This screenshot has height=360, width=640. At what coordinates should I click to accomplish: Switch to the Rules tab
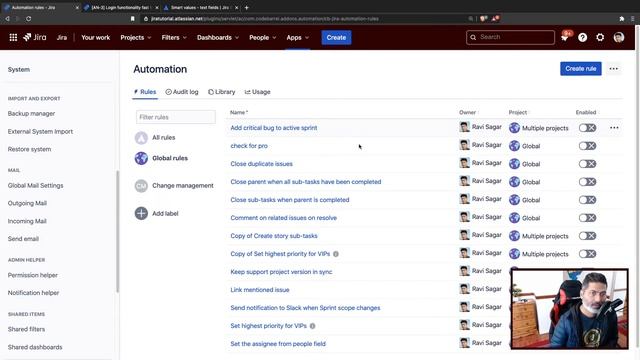tap(144, 92)
